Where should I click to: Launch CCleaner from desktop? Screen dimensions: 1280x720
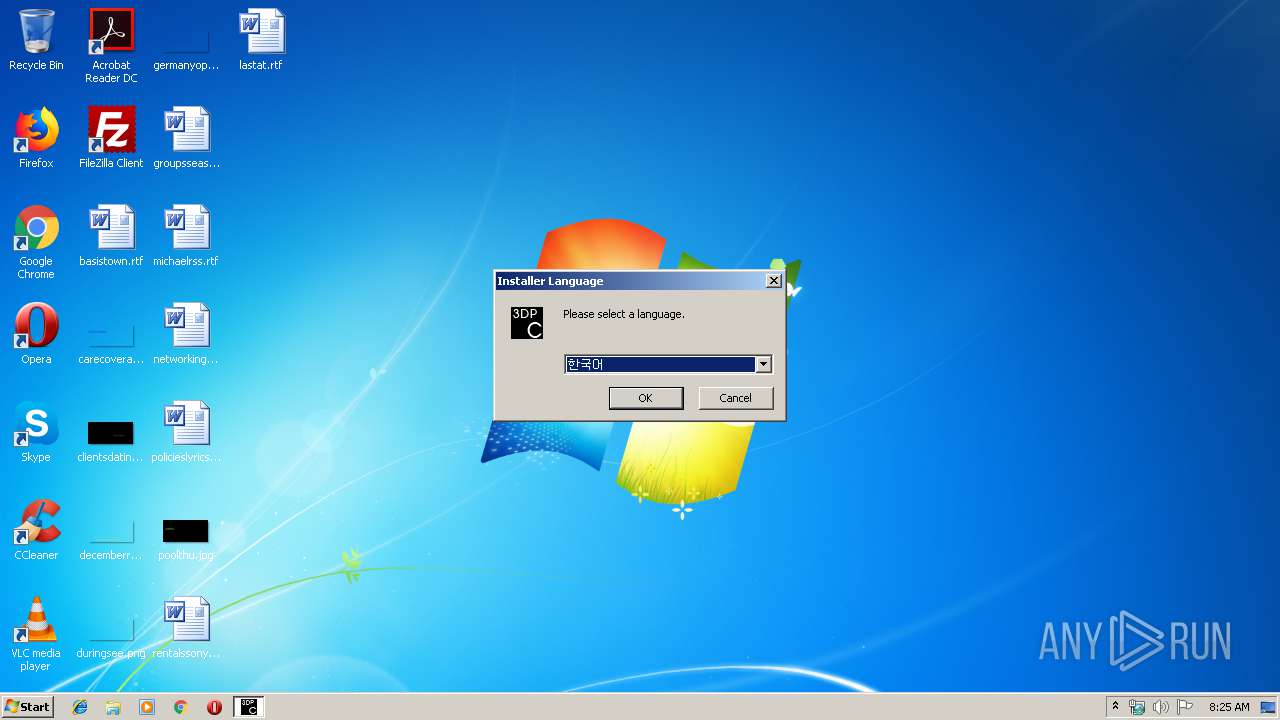coord(36,530)
